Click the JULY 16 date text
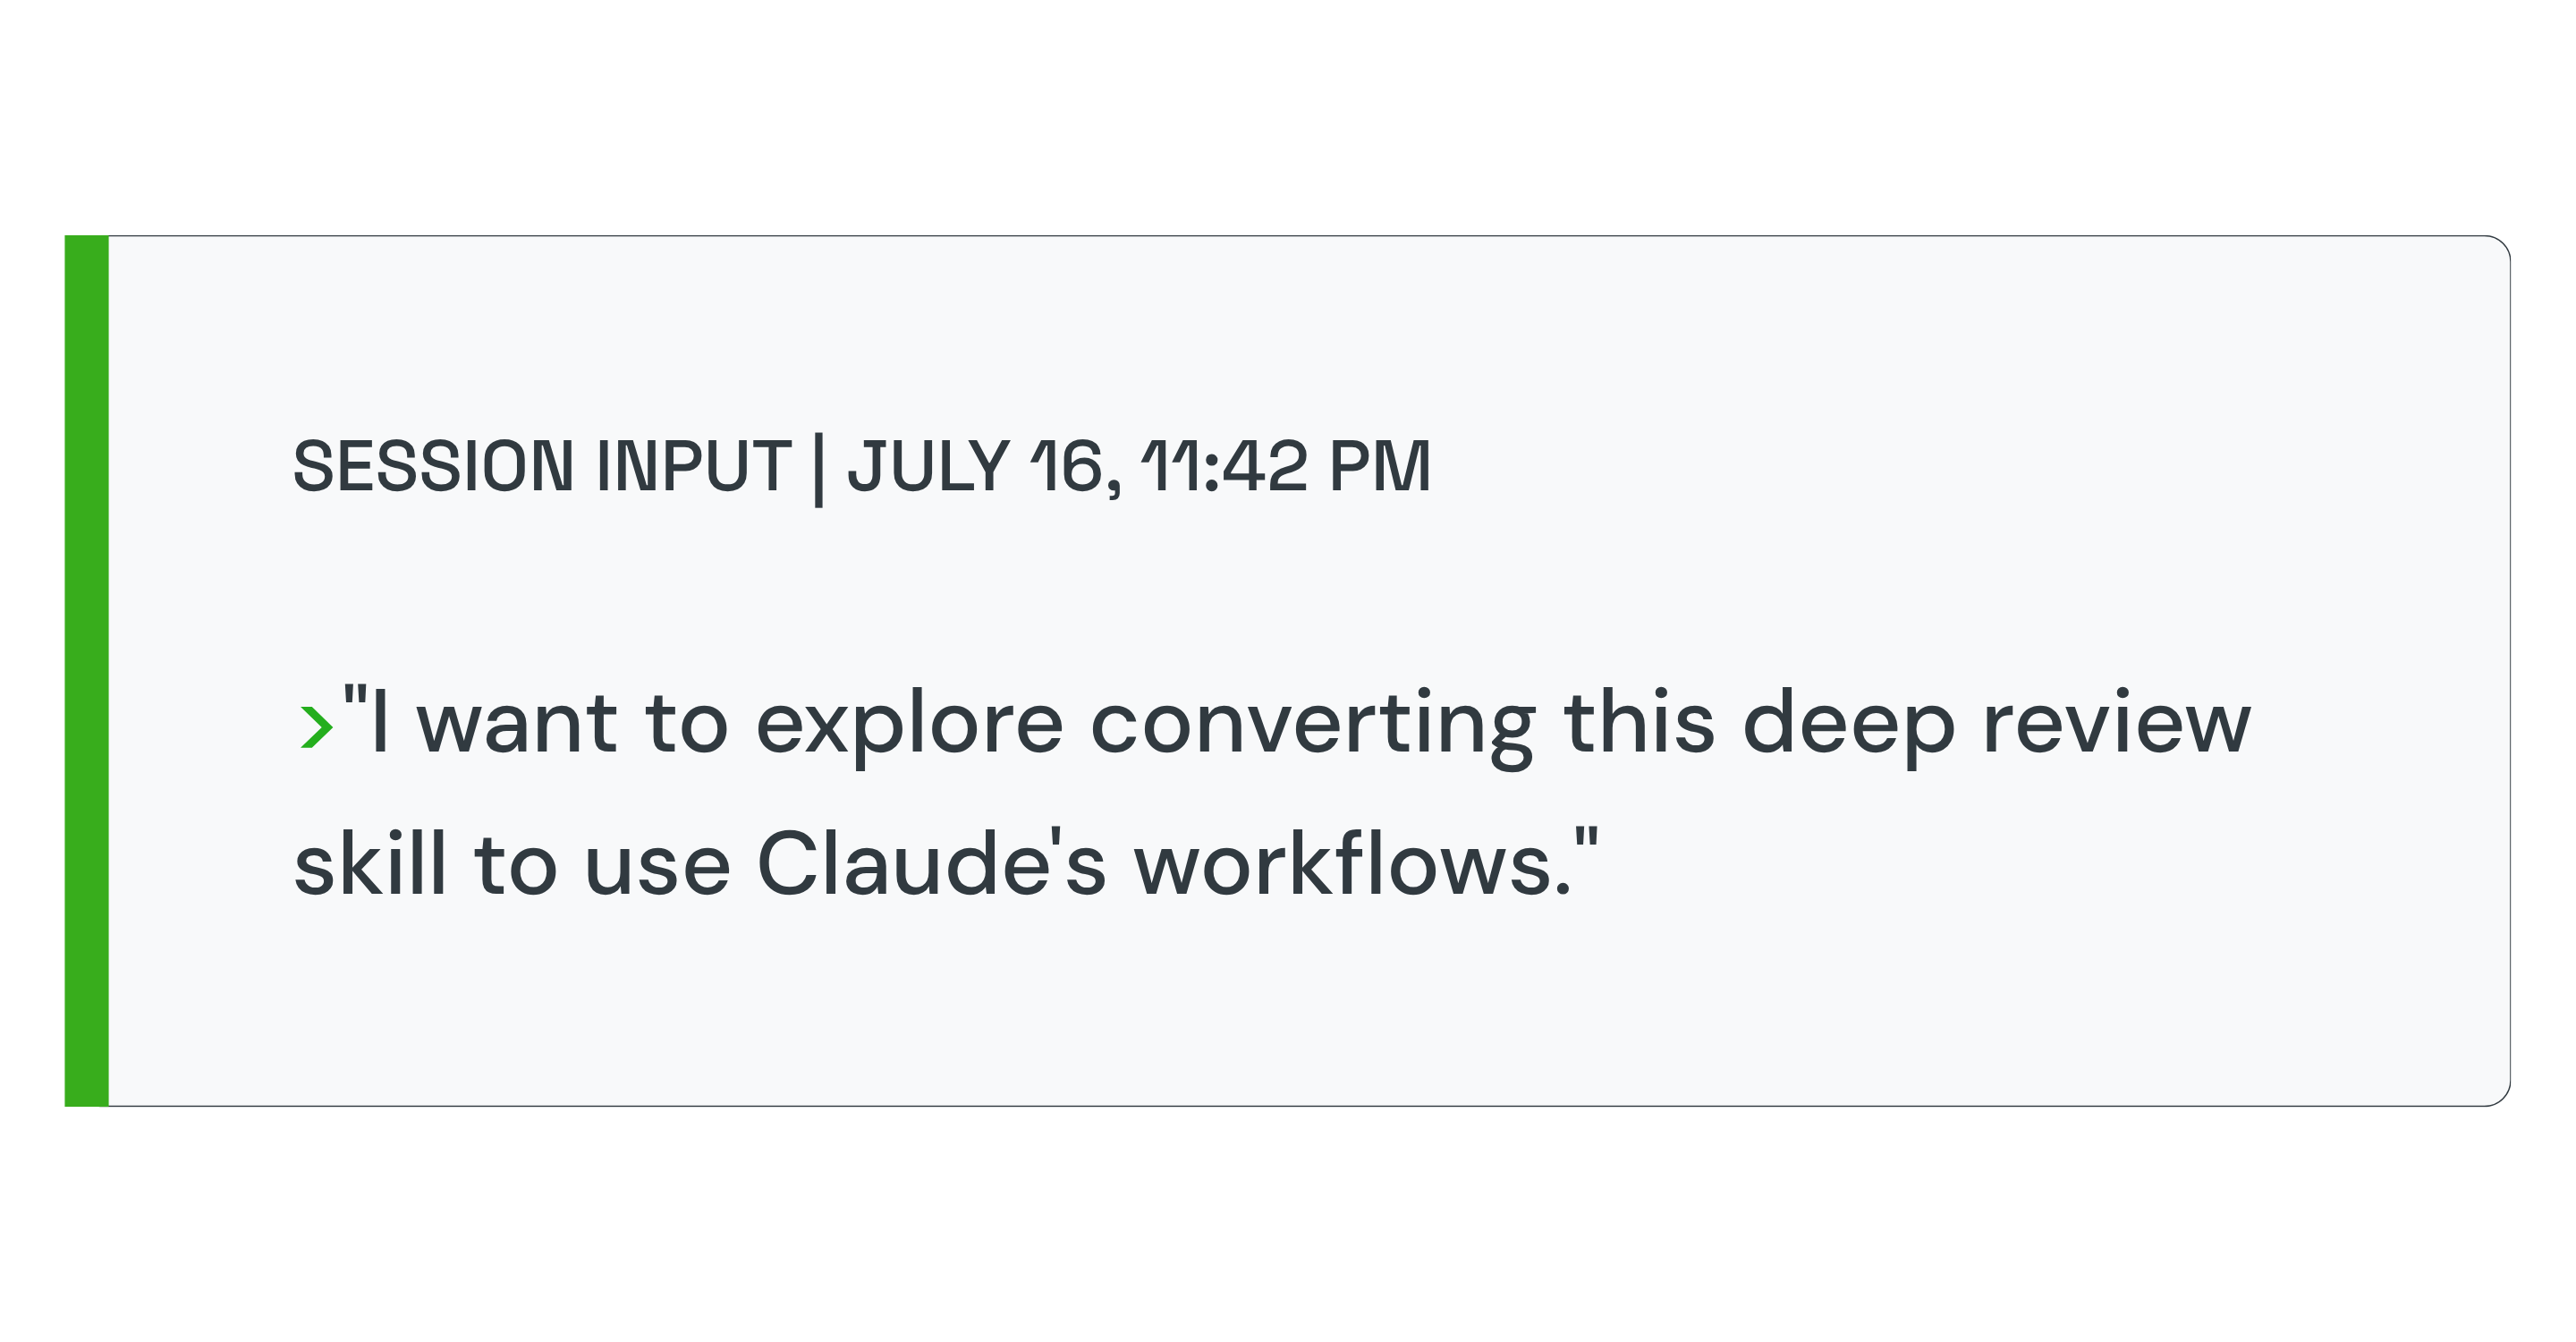This screenshot has width=2576, height=1342. pos(984,466)
